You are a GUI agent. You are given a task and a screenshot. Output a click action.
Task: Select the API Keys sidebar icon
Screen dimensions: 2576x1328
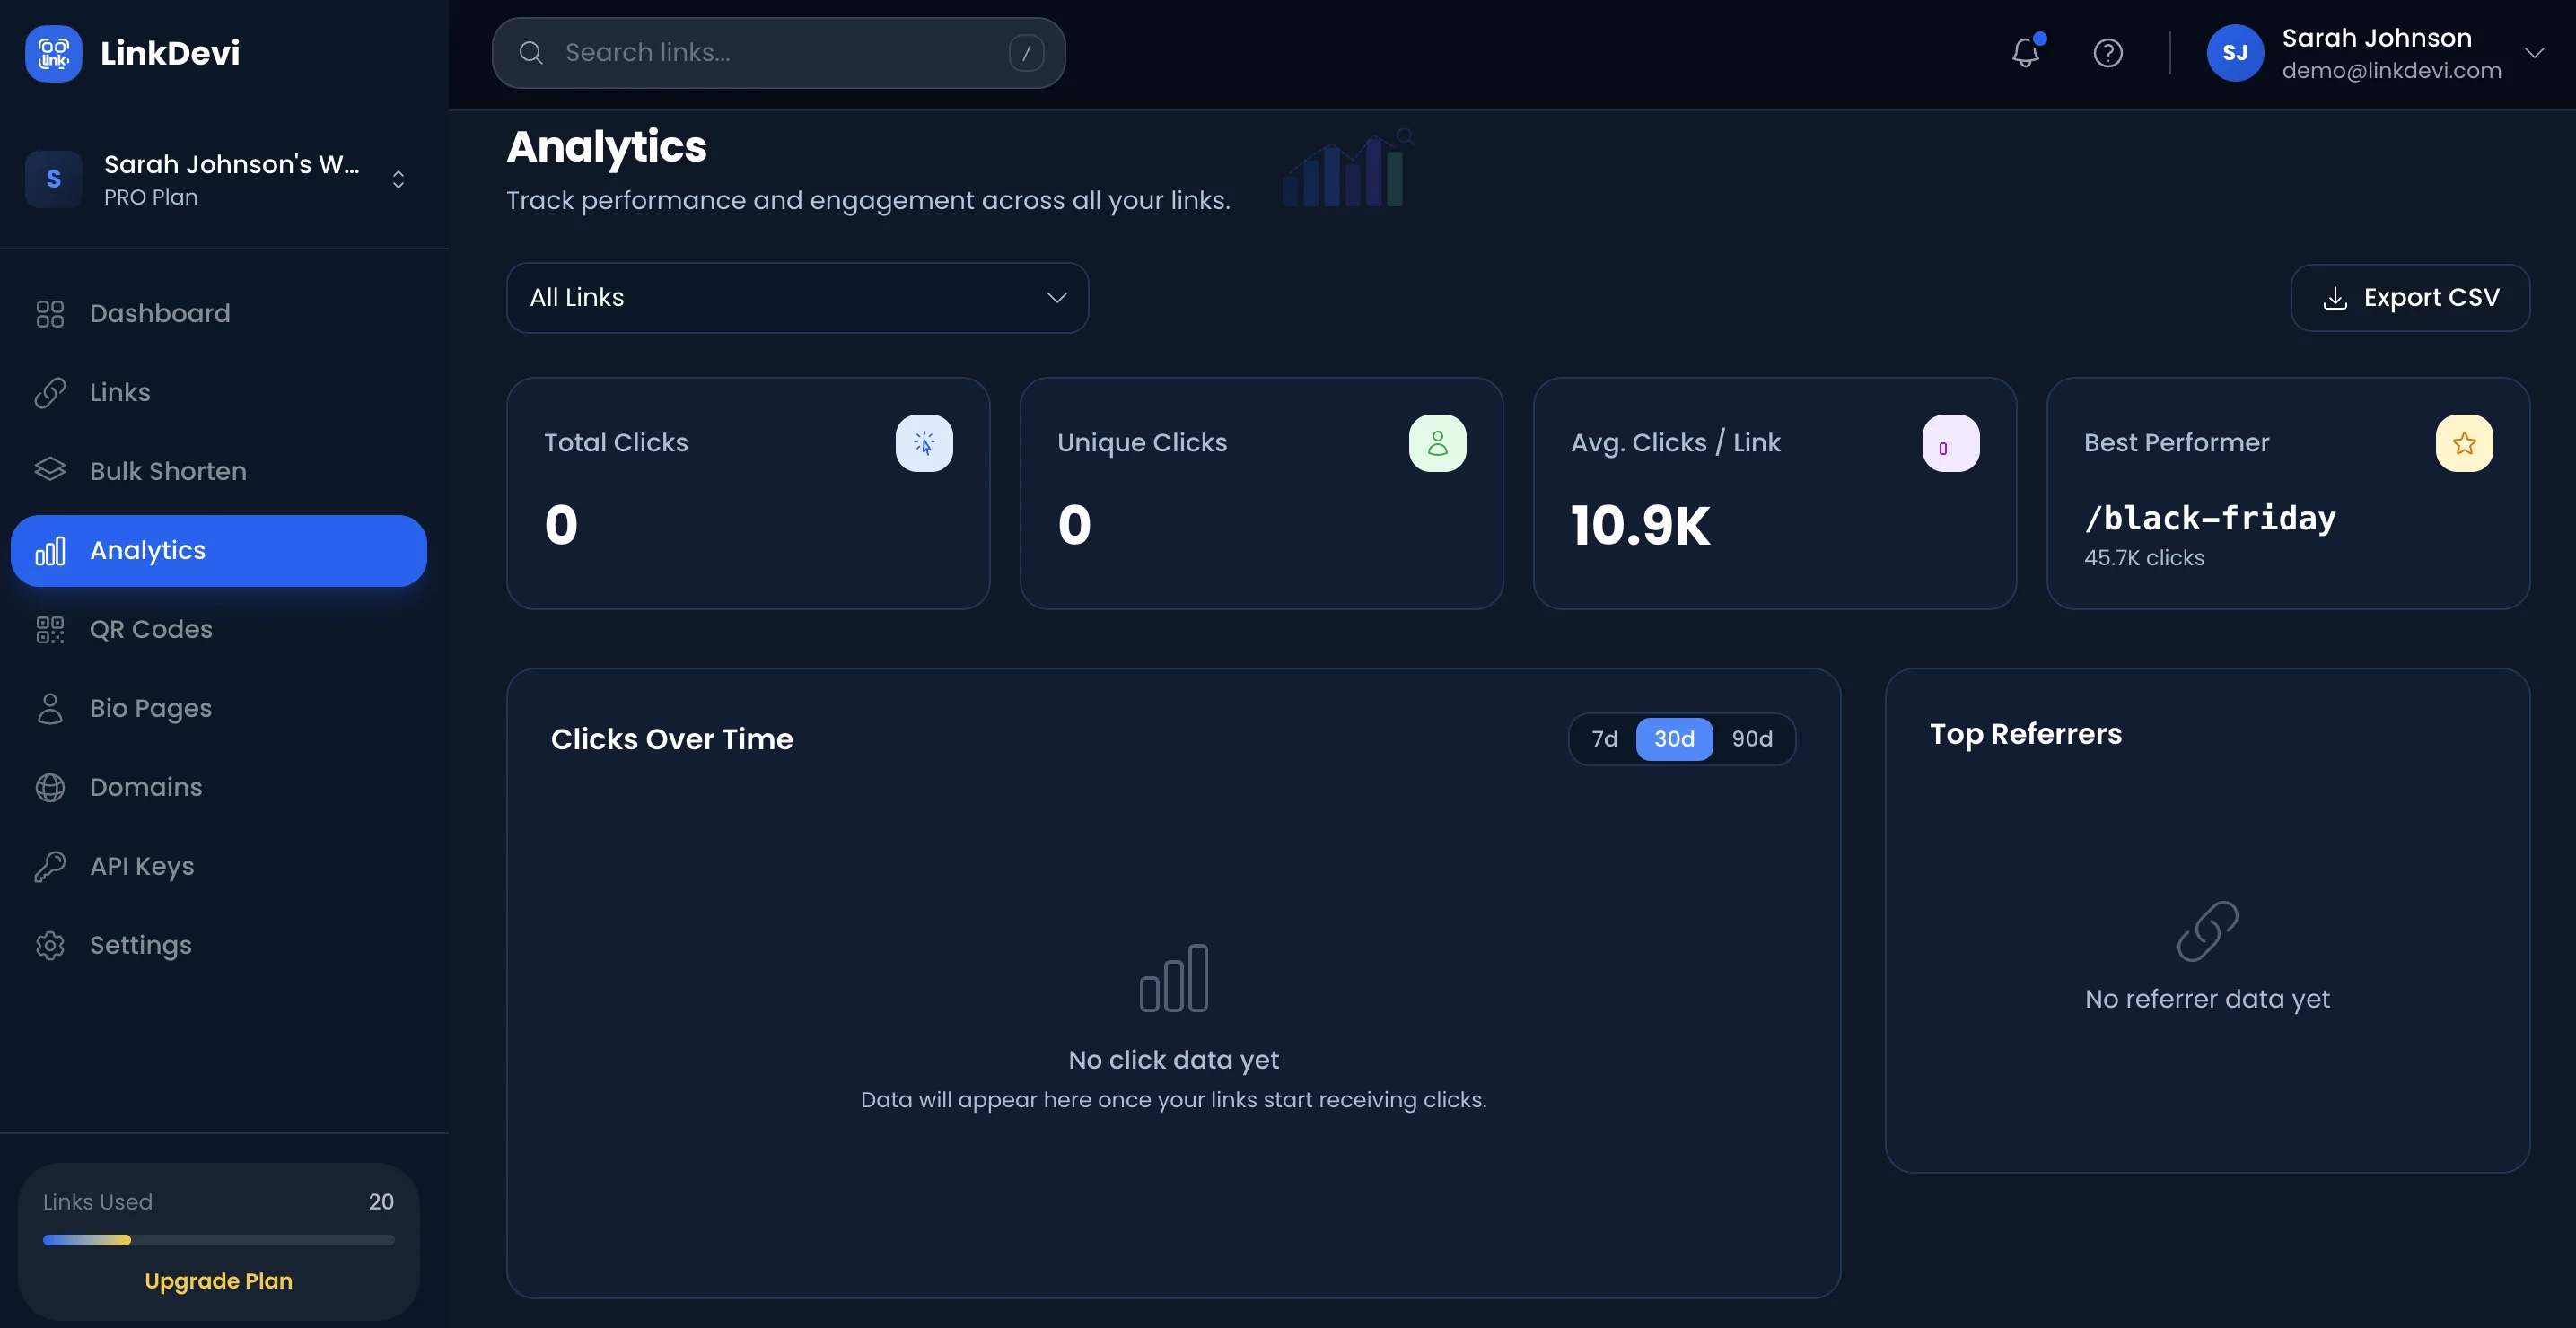coord(51,866)
